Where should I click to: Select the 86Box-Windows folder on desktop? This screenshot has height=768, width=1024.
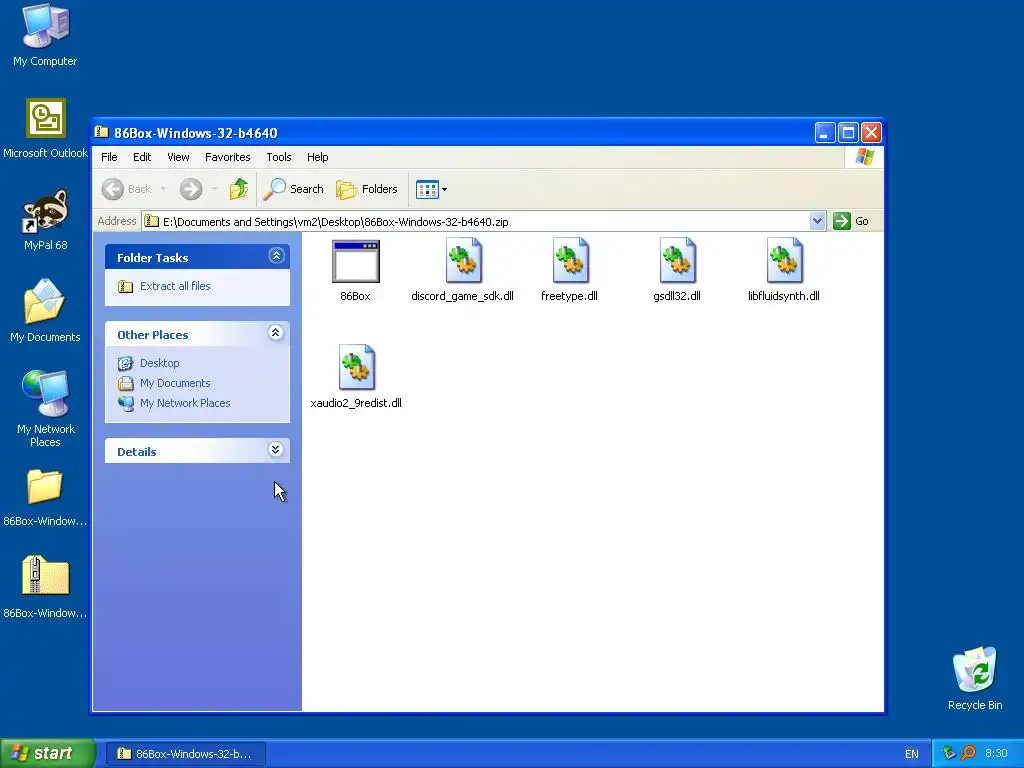[45, 498]
